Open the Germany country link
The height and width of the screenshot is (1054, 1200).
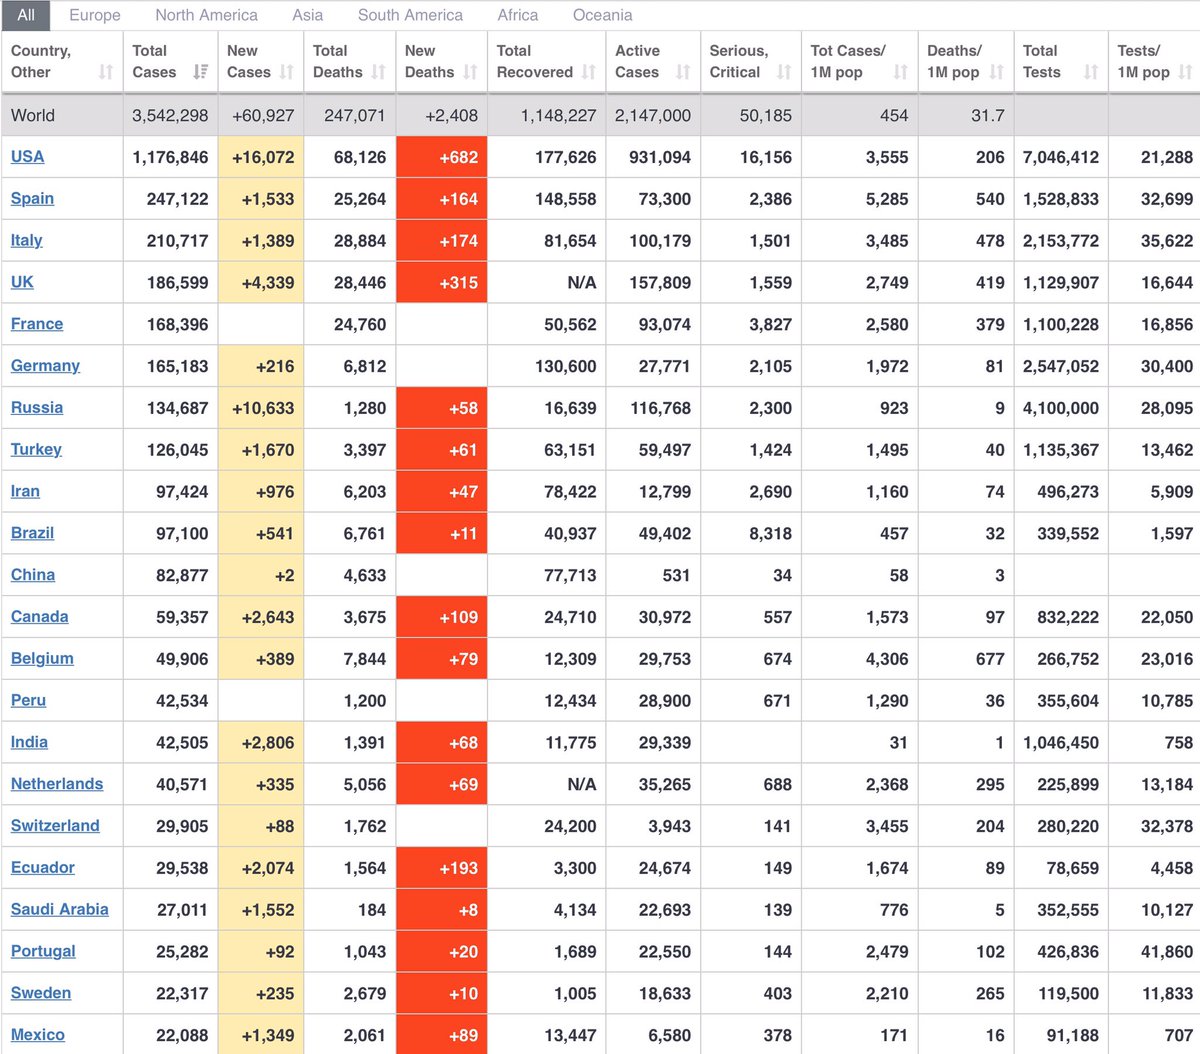(x=45, y=366)
